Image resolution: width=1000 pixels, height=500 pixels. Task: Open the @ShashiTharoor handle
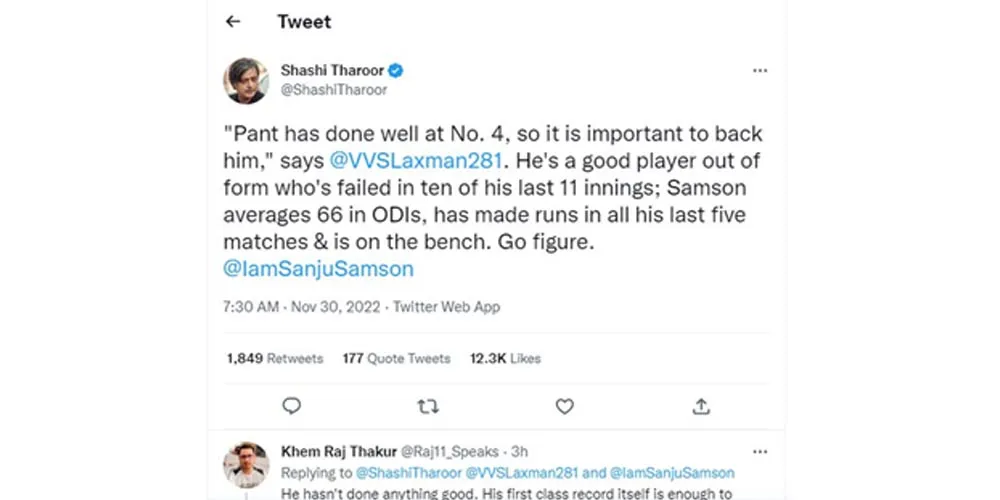333,90
